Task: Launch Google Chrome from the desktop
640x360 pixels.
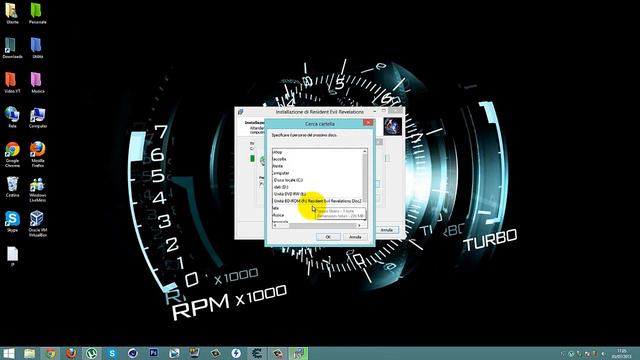Action: click(12, 154)
